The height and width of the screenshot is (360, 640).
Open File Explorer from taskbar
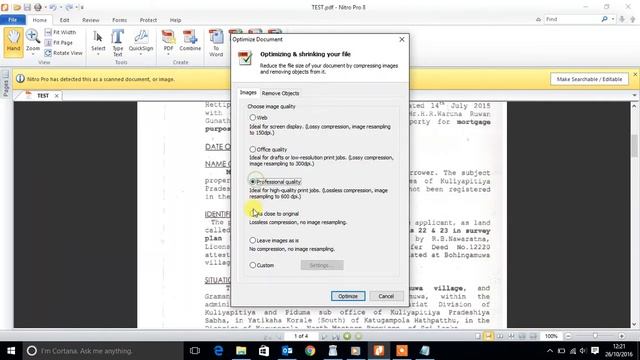pos(241,351)
